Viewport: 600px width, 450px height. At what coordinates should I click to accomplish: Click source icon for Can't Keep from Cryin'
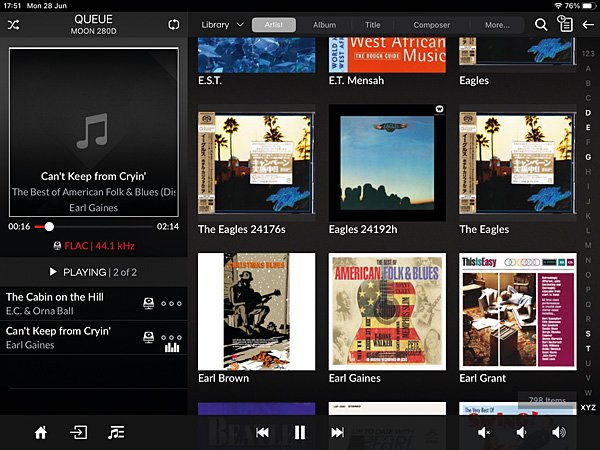pos(148,337)
